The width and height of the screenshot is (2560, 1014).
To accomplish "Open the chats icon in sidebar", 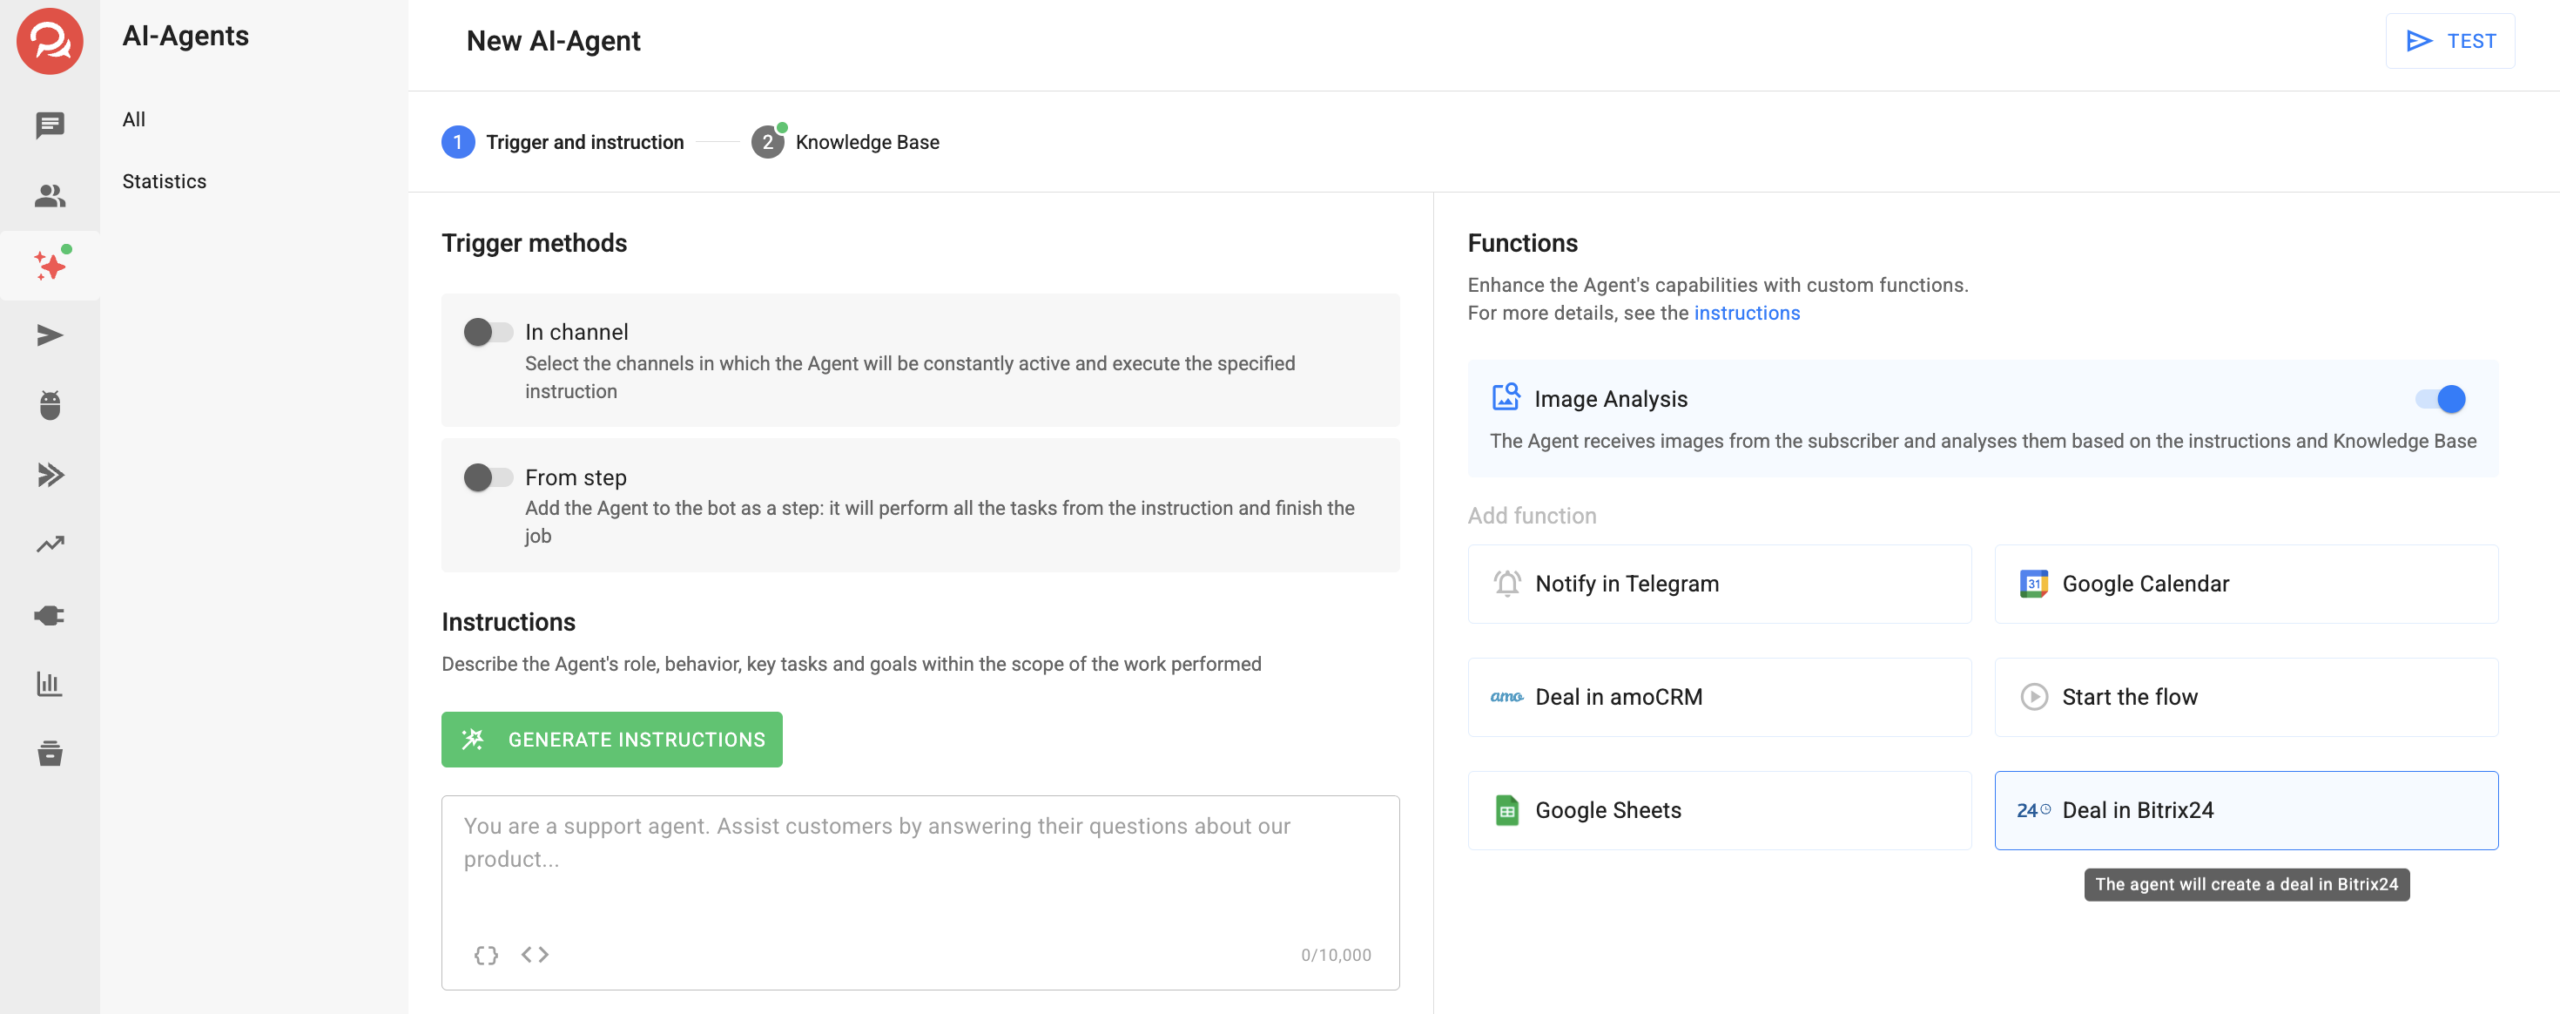I will click(x=49, y=125).
